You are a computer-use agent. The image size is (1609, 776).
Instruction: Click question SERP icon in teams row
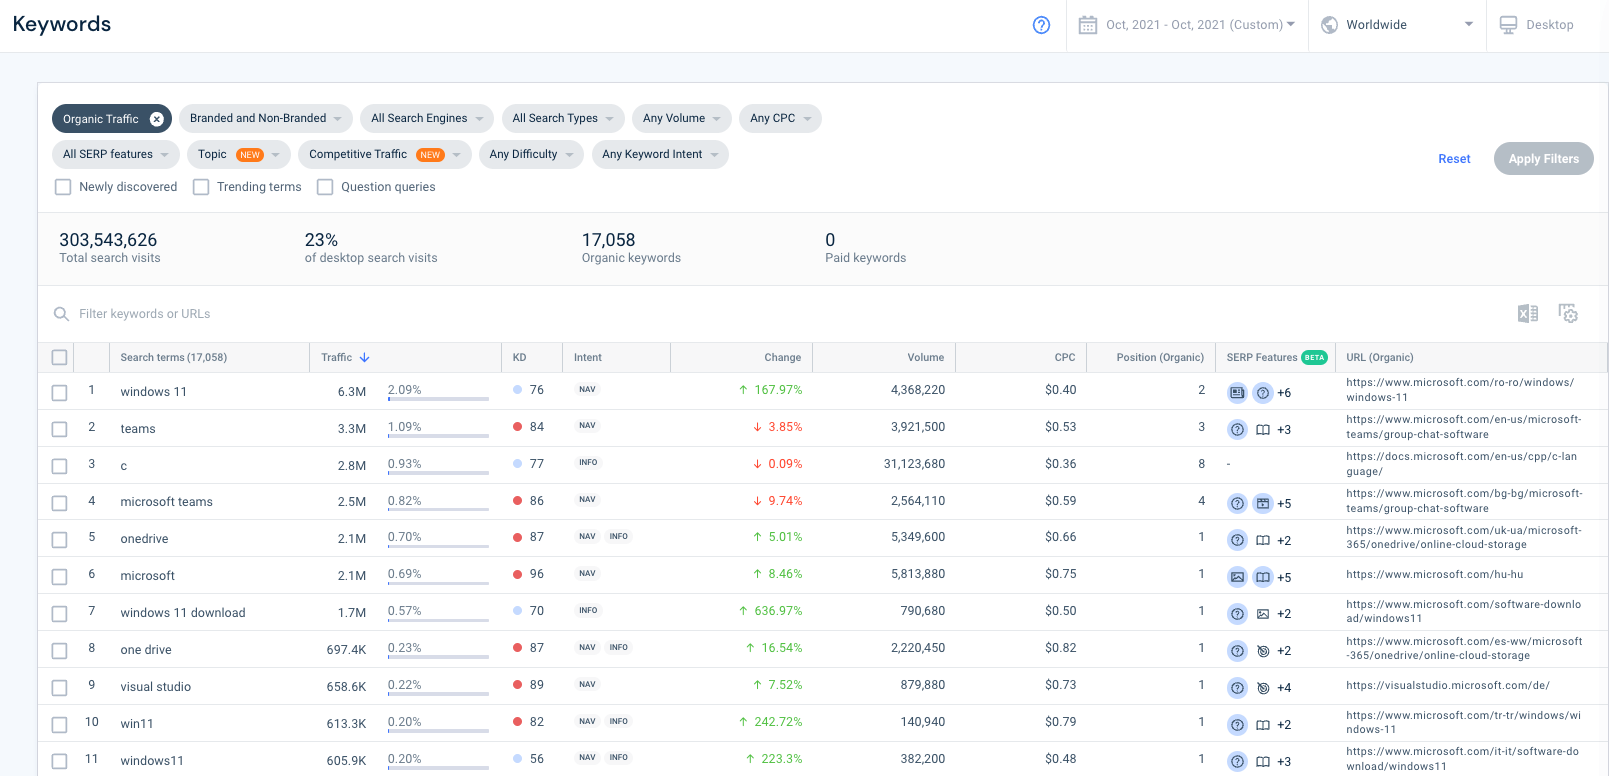pyautogui.click(x=1237, y=430)
